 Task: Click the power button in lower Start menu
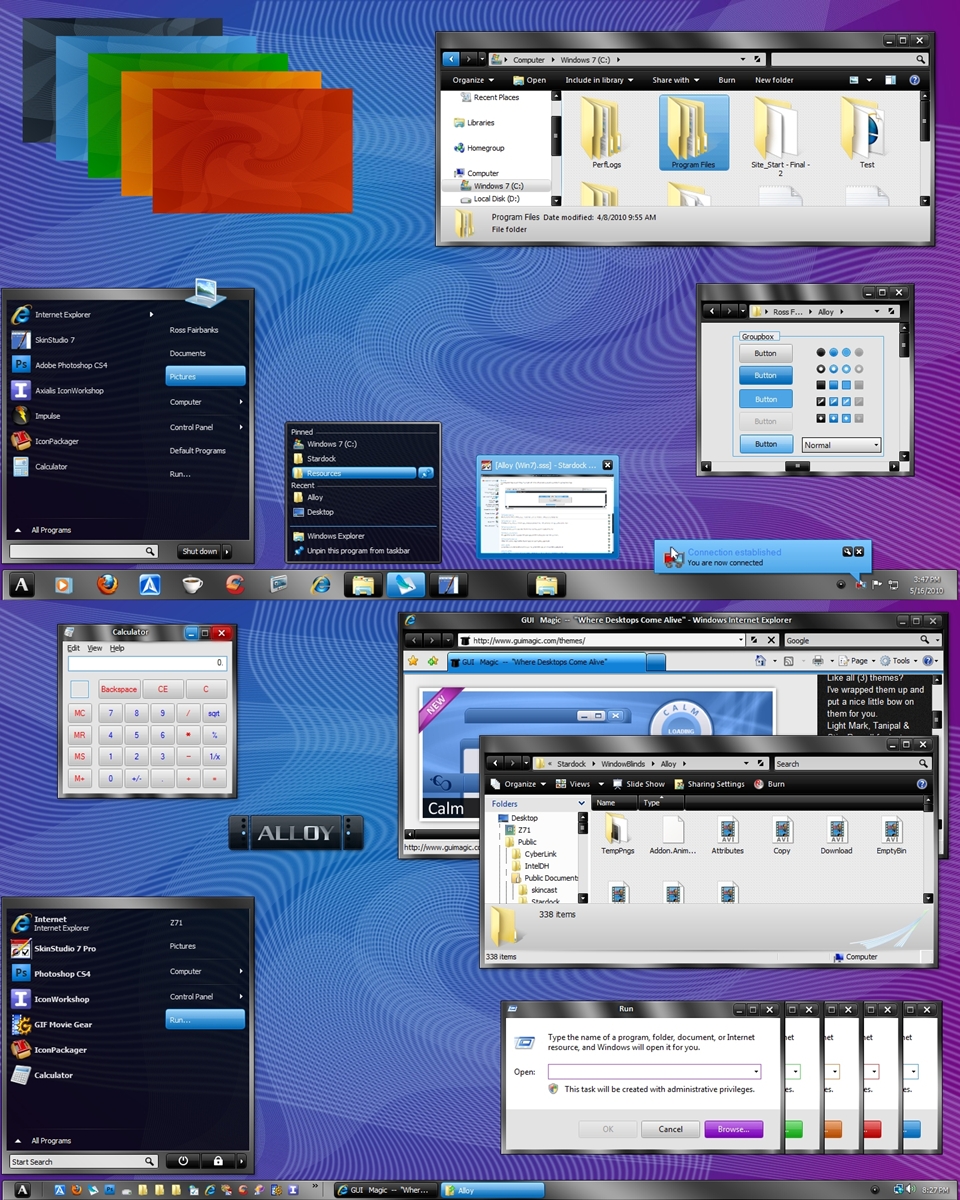coord(183,1161)
